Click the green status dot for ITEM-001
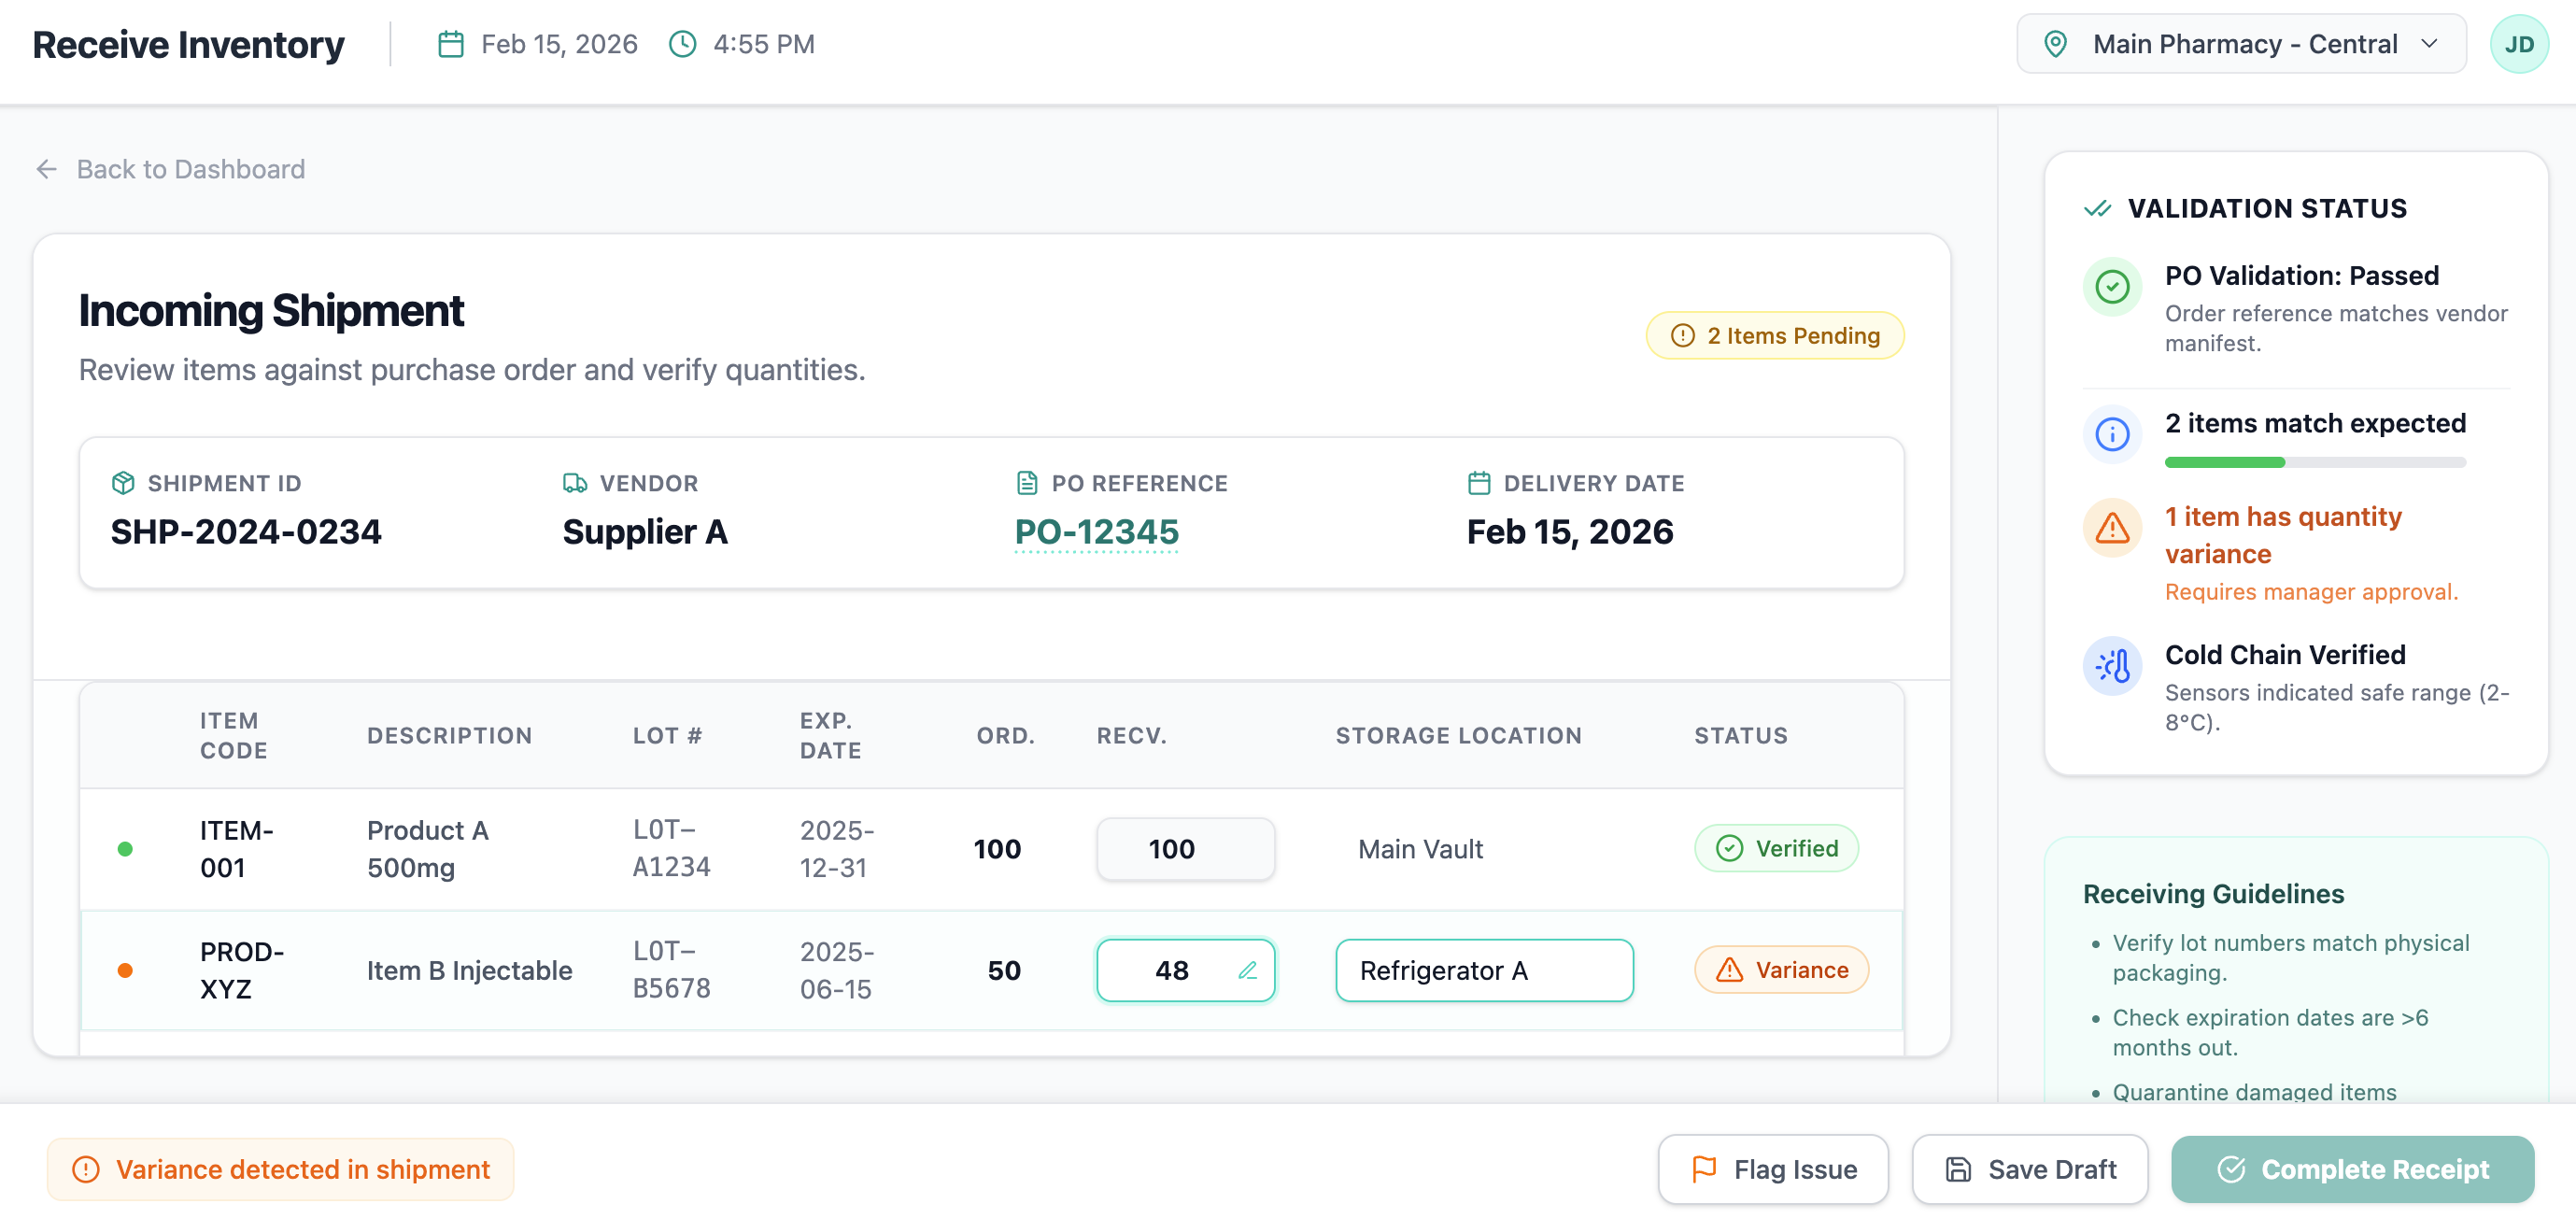Image resolution: width=2576 pixels, height=1218 pixels. pos(126,848)
